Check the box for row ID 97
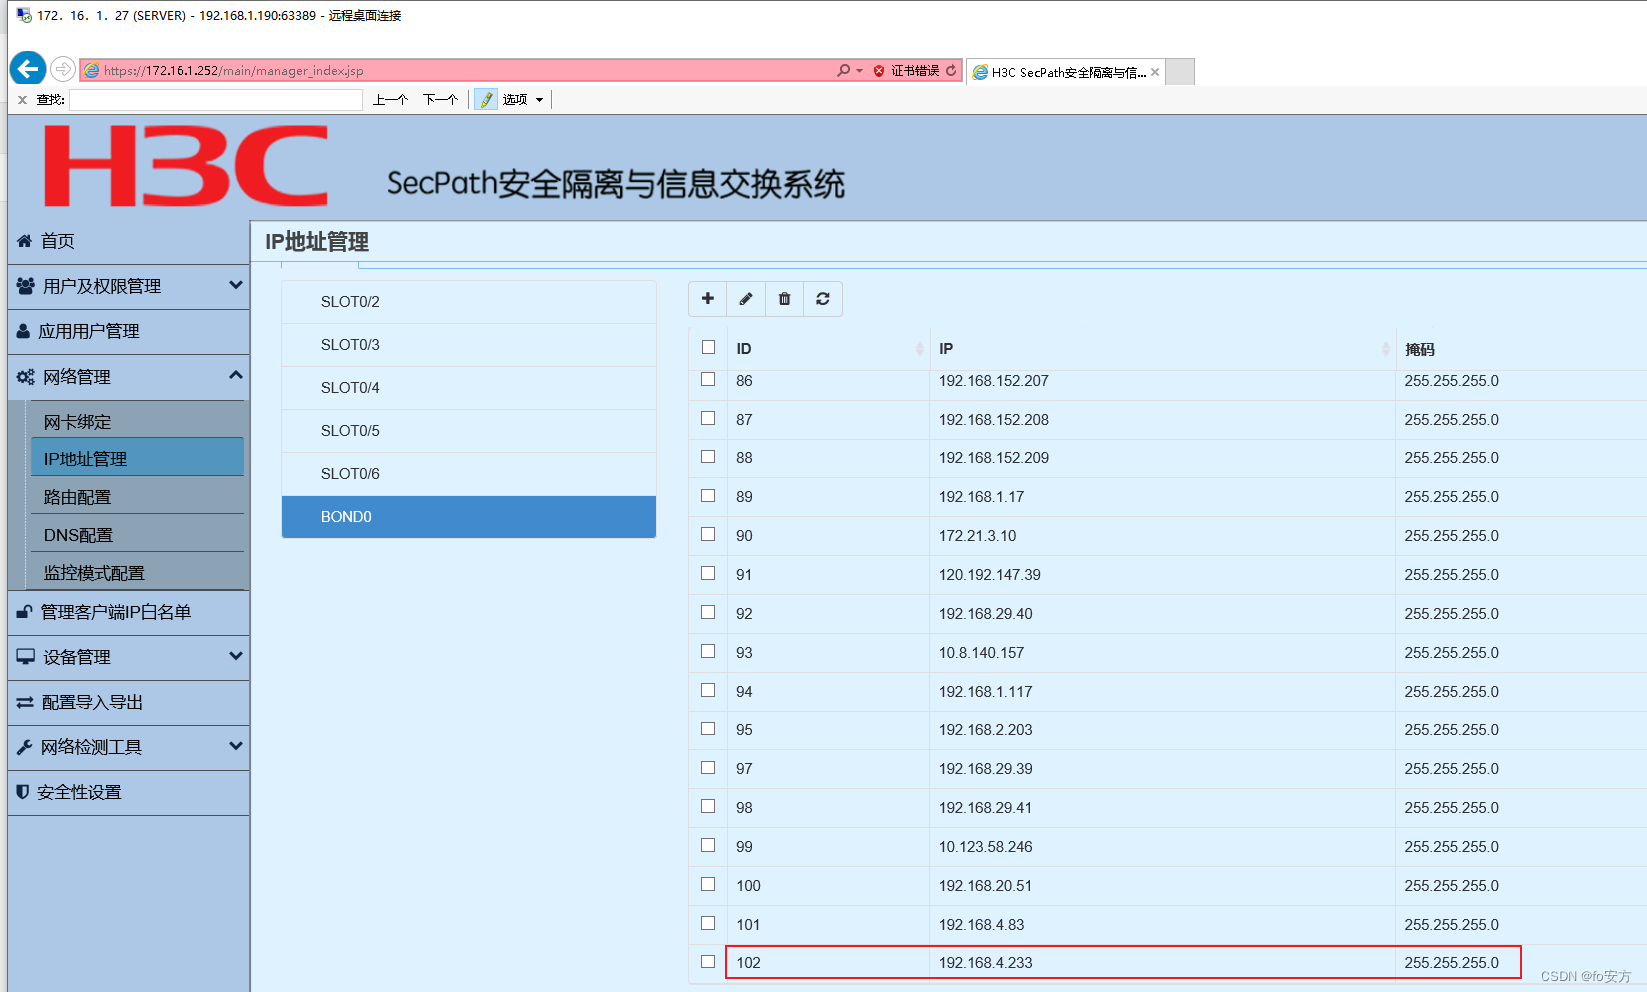1647x992 pixels. (708, 767)
